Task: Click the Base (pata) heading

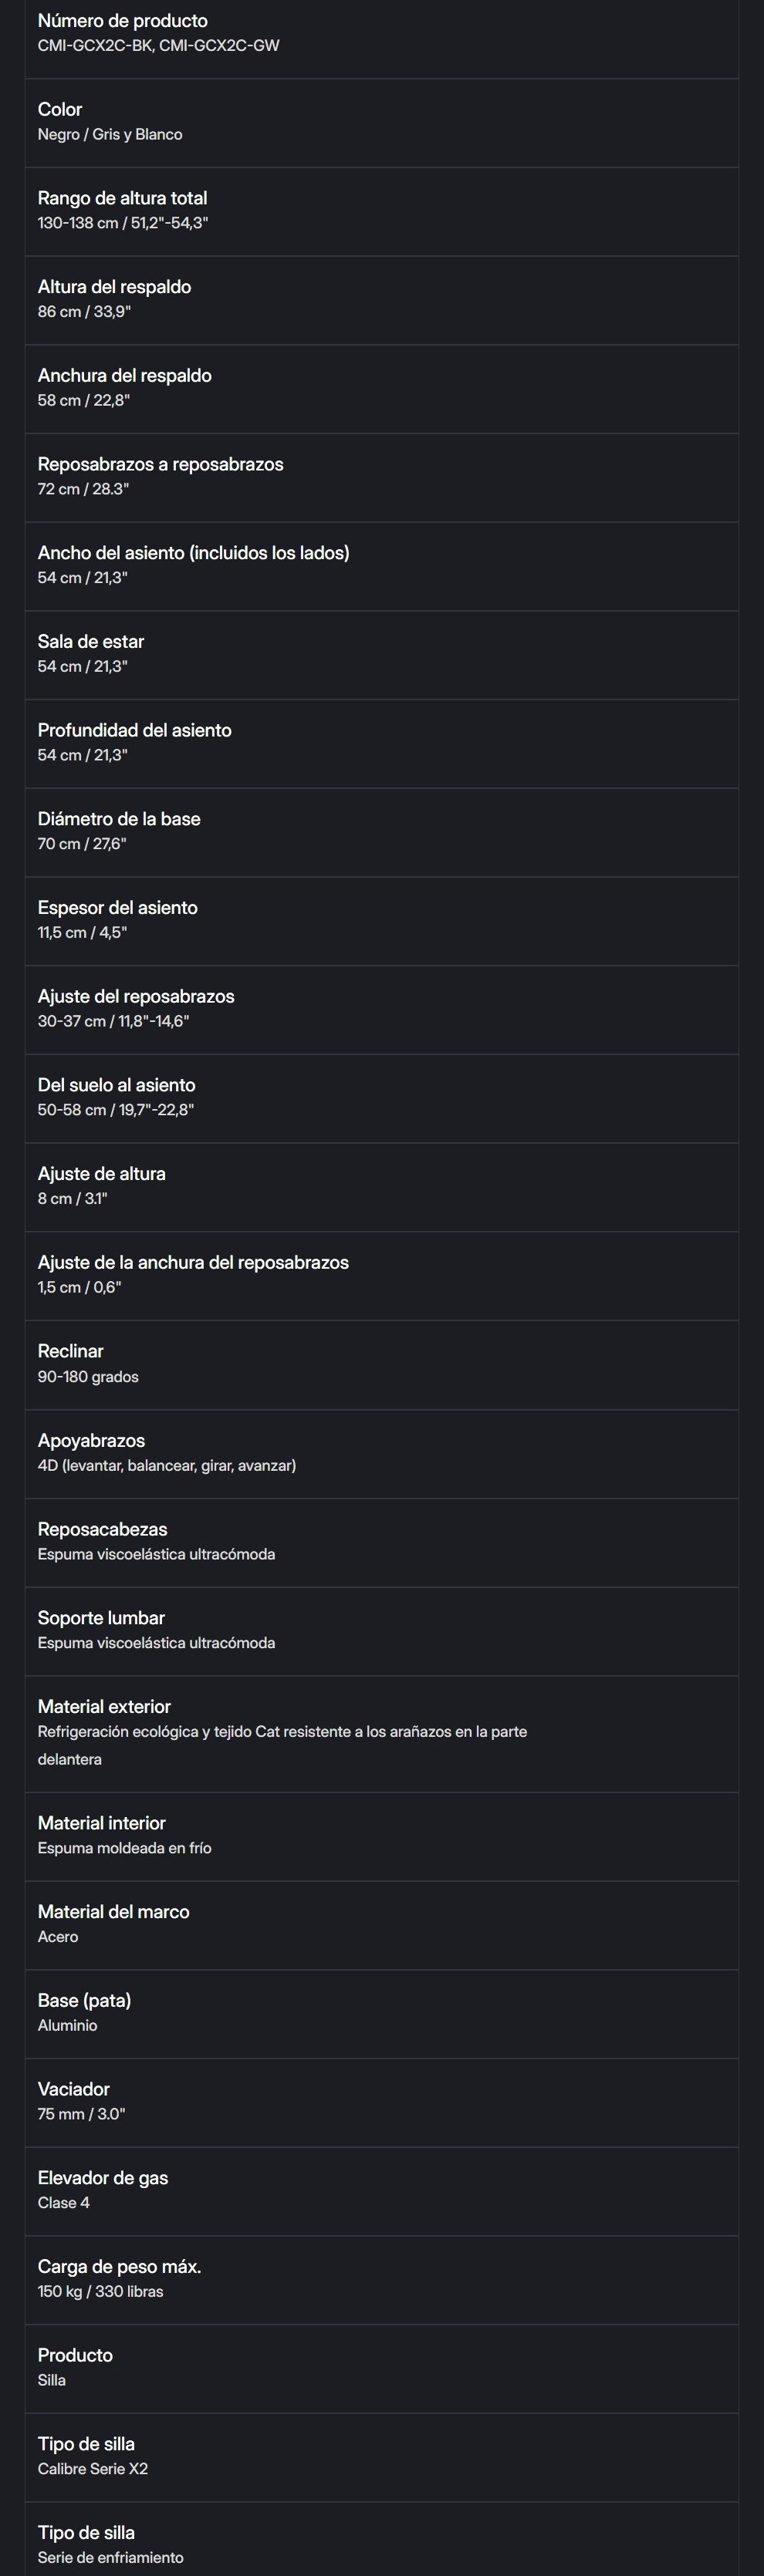Action: [x=84, y=2000]
